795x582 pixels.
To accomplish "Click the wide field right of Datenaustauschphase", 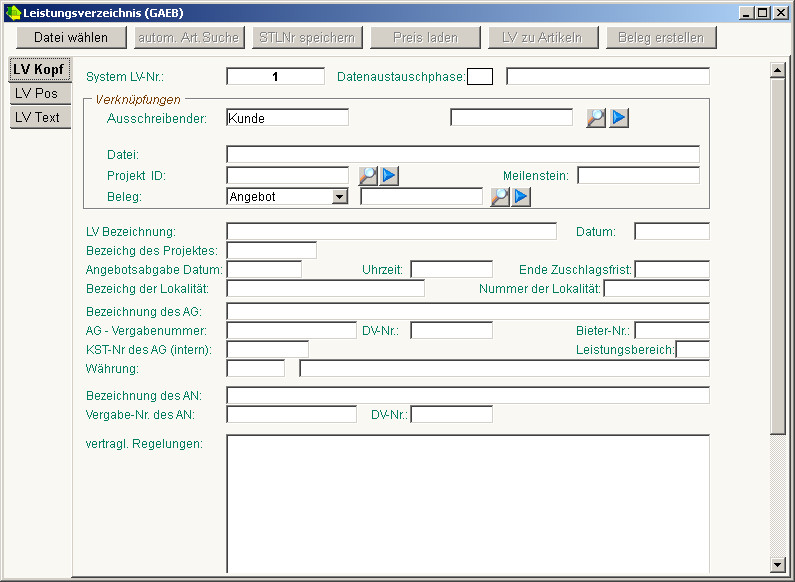I will (608, 77).
